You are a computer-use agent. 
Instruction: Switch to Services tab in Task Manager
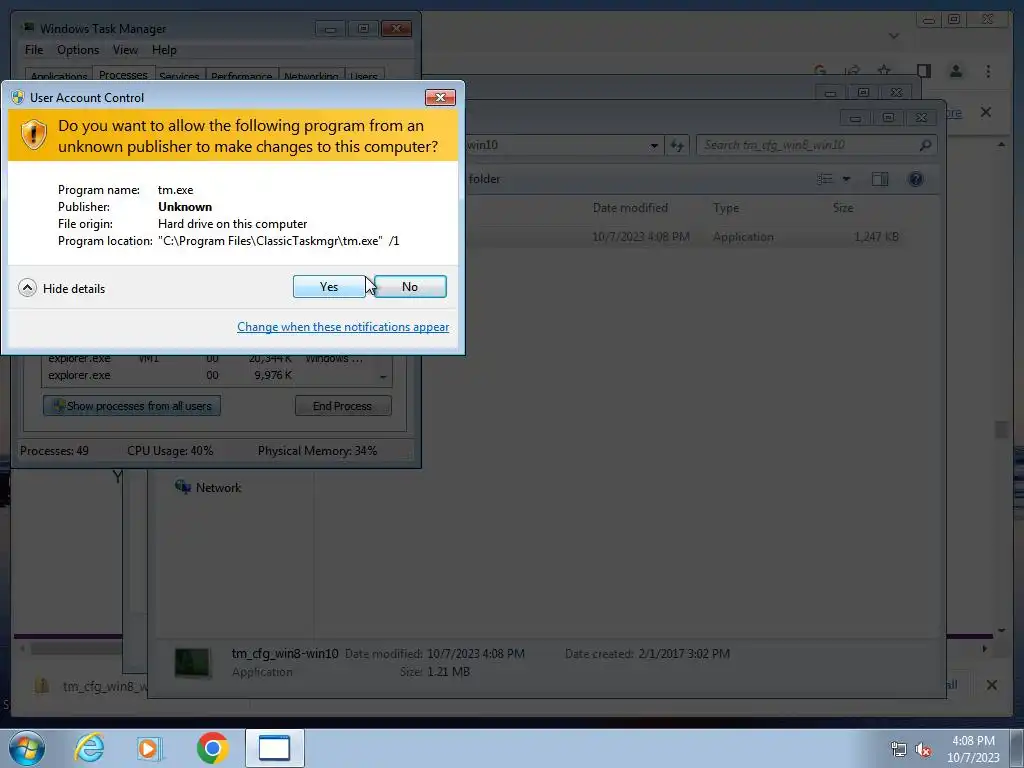180,76
